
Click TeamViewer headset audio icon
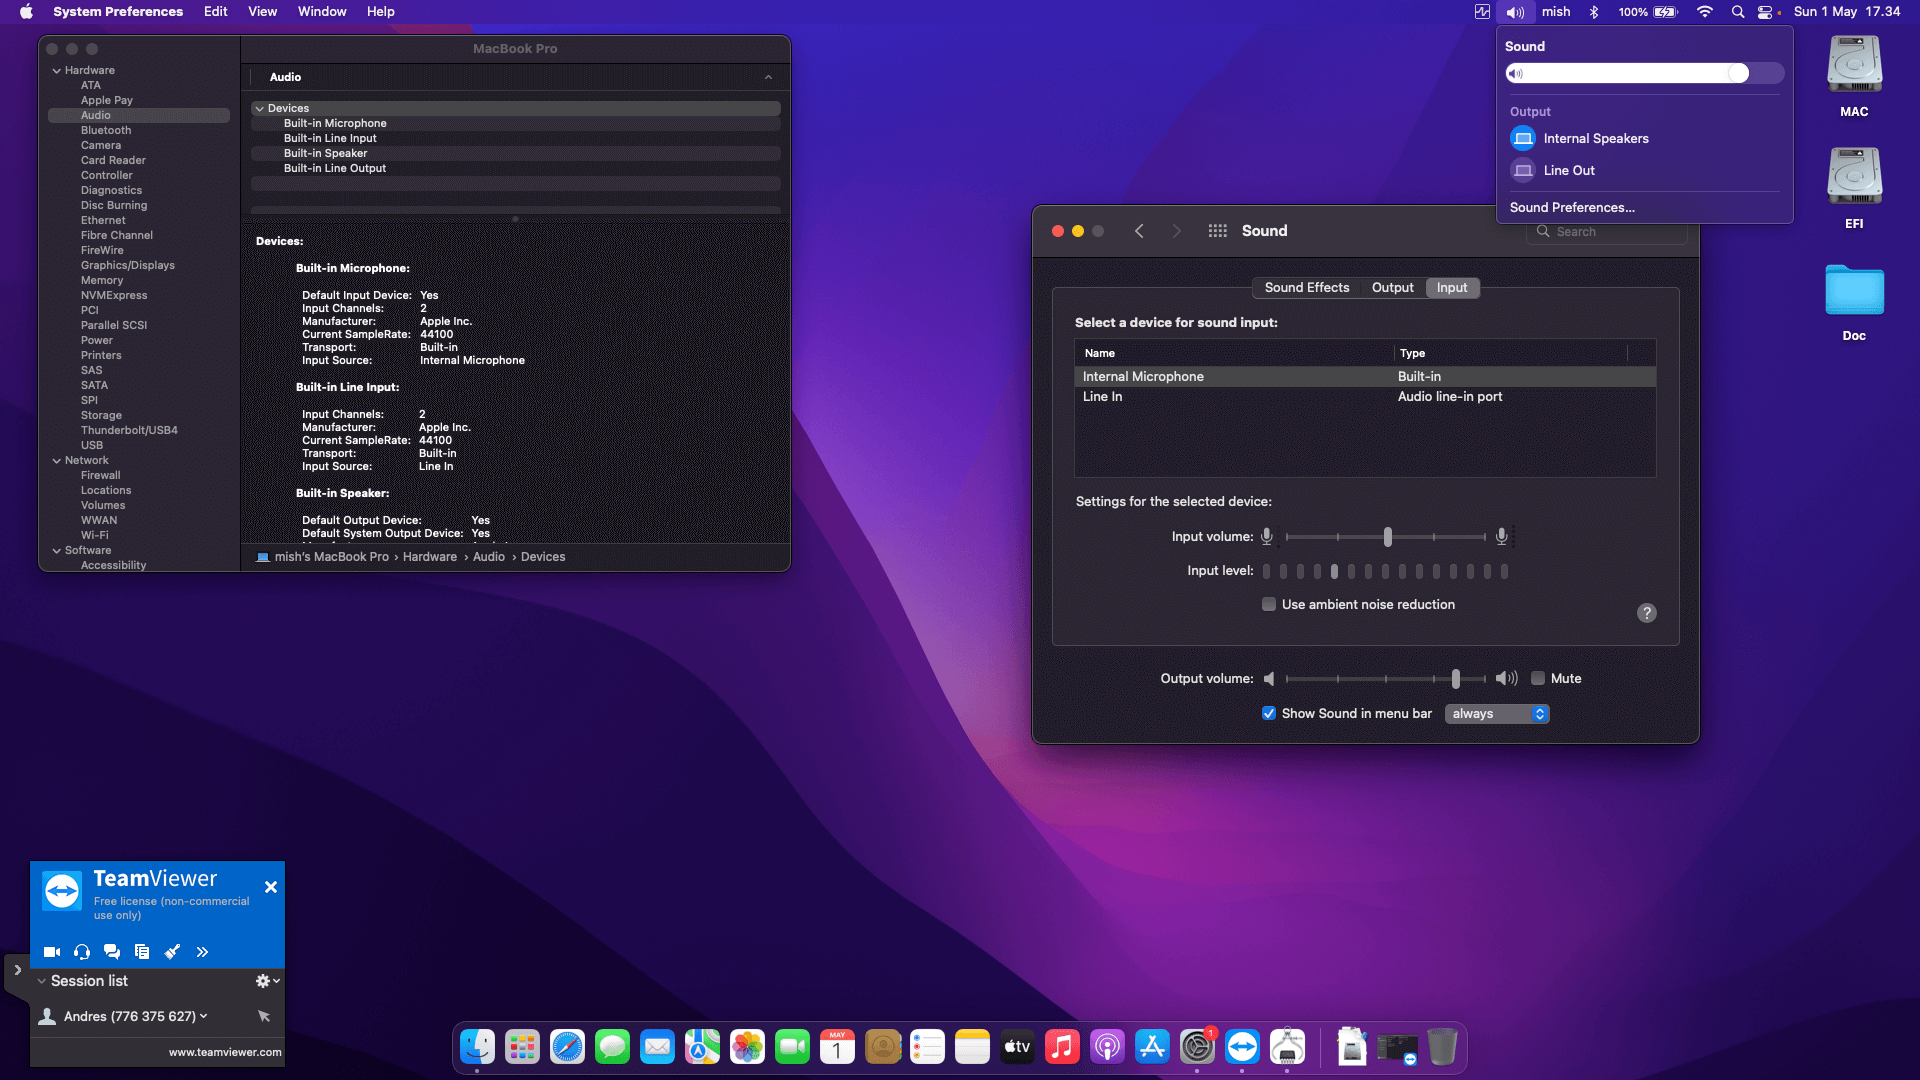(x=82, y=952)
